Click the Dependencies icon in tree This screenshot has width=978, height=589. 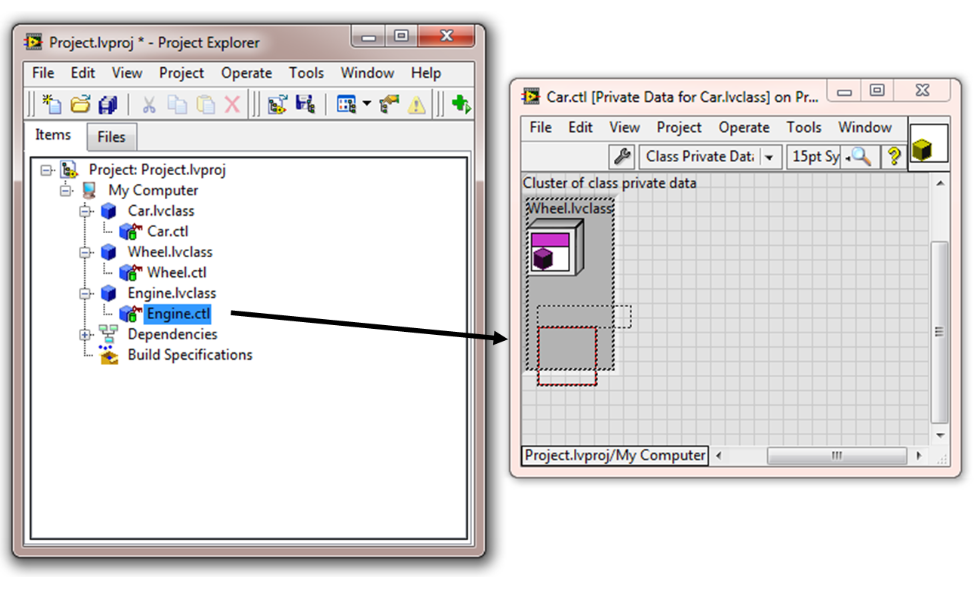[108, 334]
